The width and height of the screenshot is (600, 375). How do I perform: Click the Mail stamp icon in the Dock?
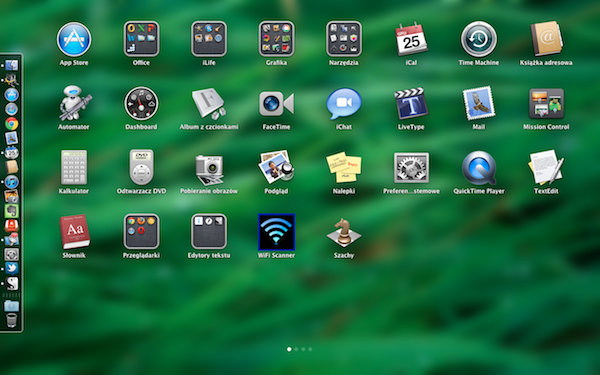coord(11,138)
